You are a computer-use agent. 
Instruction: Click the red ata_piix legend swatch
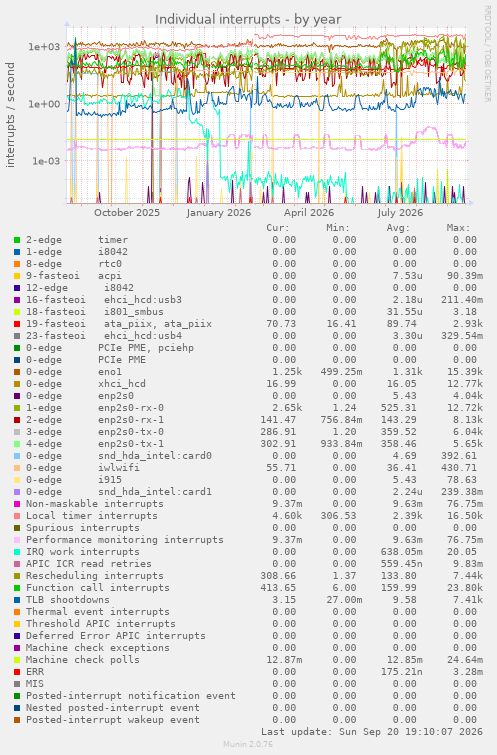click(x=17, y=324)
